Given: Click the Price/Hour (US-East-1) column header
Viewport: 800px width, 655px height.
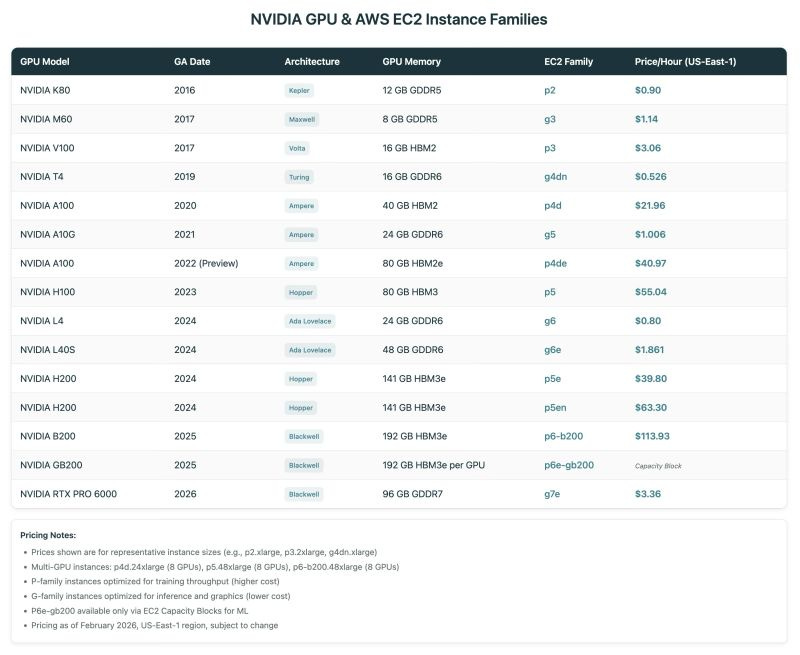Looking at the screenshot, I should pyautogui.click(x=685, y=62).
